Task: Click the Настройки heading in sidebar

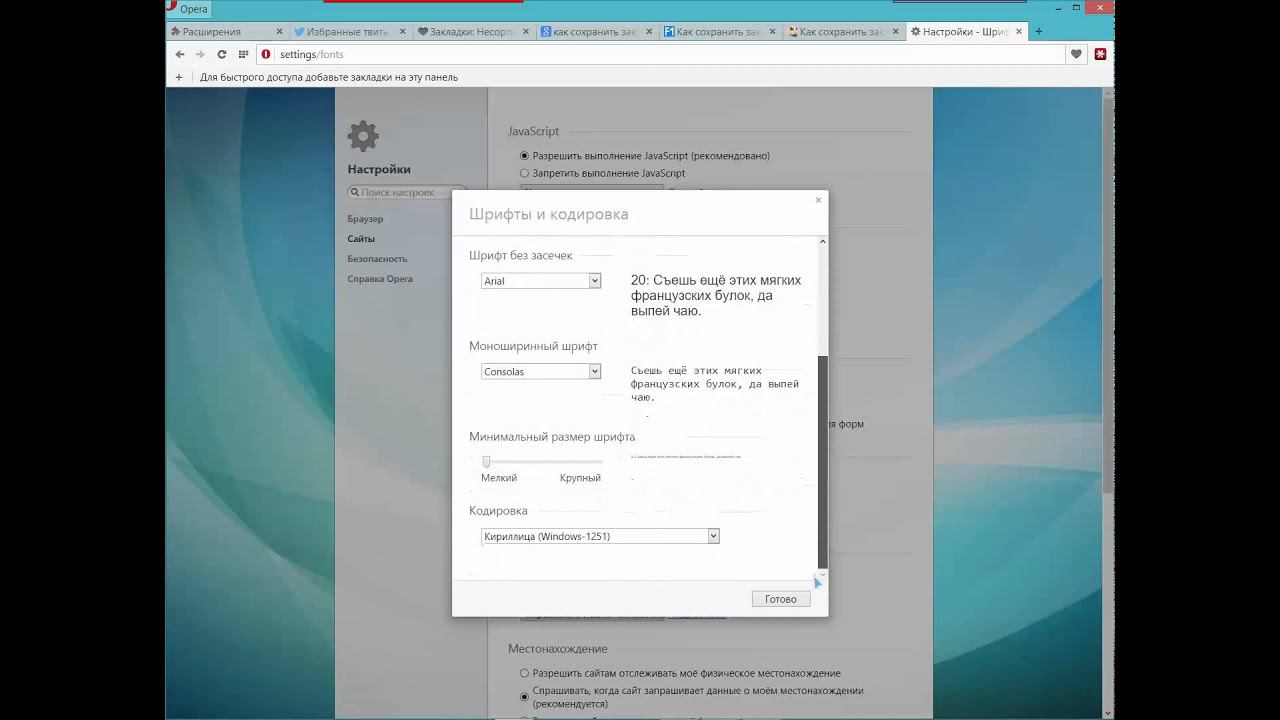Action: 379,169
